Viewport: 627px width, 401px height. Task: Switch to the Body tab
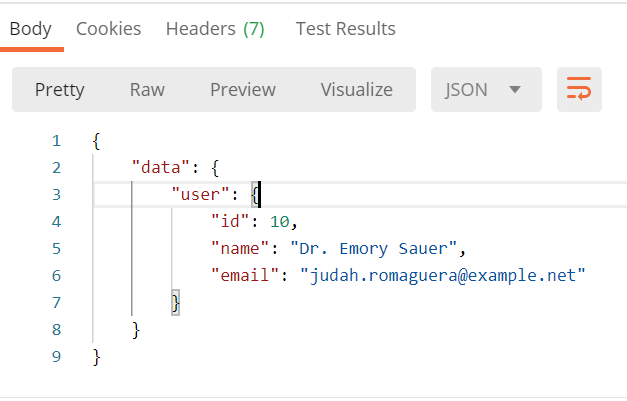tap(31, 29)
